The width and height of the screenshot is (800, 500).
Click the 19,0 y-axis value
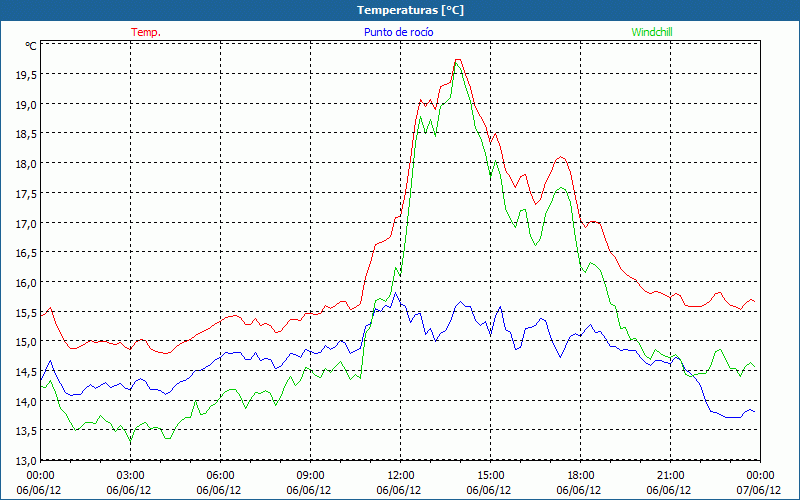pyautogui.click(x=27, y=105)
